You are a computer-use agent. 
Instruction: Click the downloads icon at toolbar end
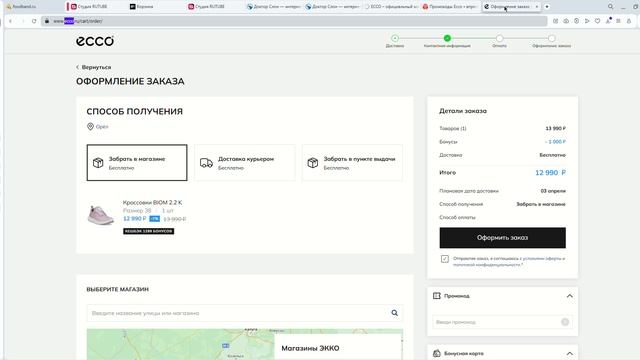[x=629, y=21]
